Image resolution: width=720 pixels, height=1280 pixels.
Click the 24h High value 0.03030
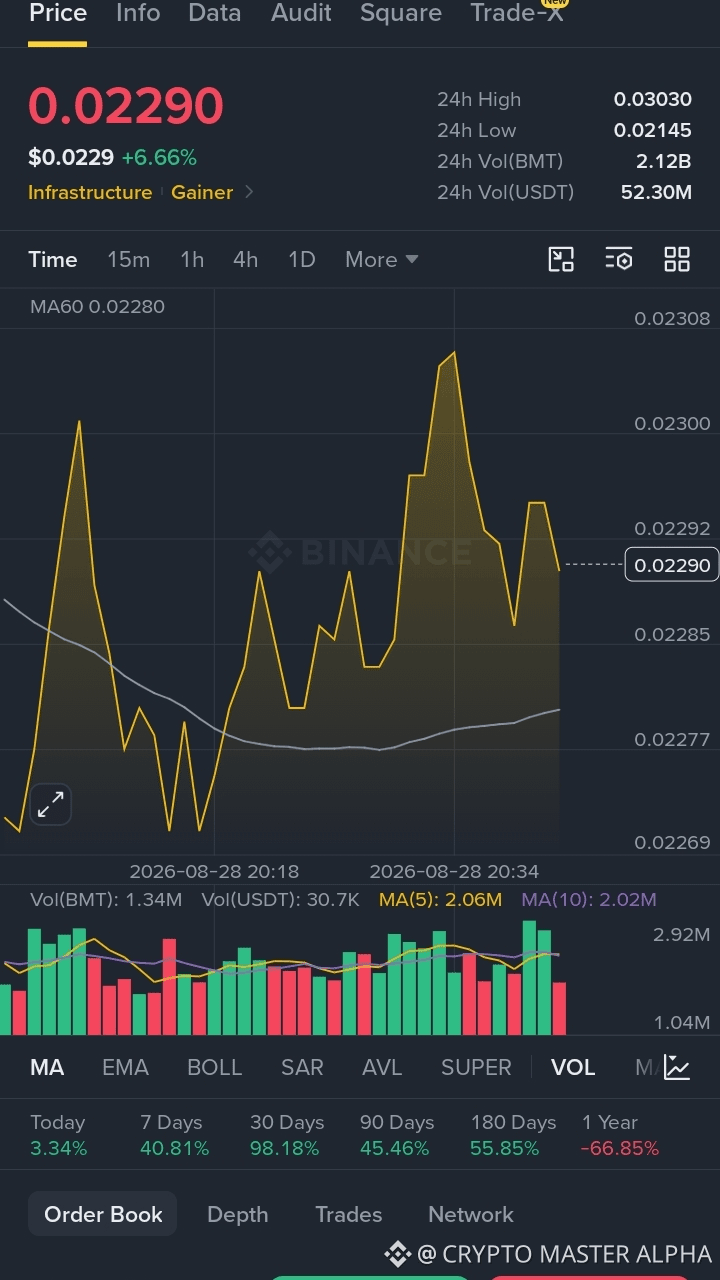point(653,99)
